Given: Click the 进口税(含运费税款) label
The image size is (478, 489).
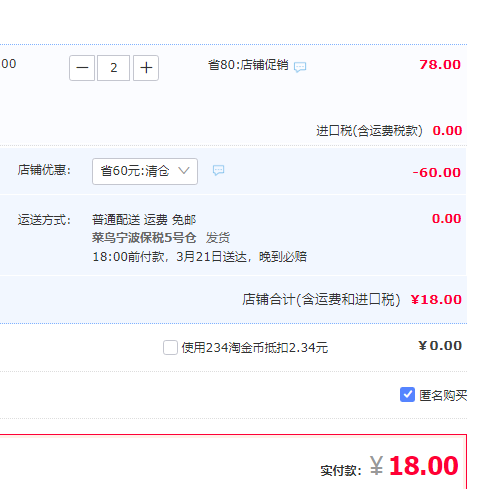Looking at the screenshot, I should coord(369,131).
